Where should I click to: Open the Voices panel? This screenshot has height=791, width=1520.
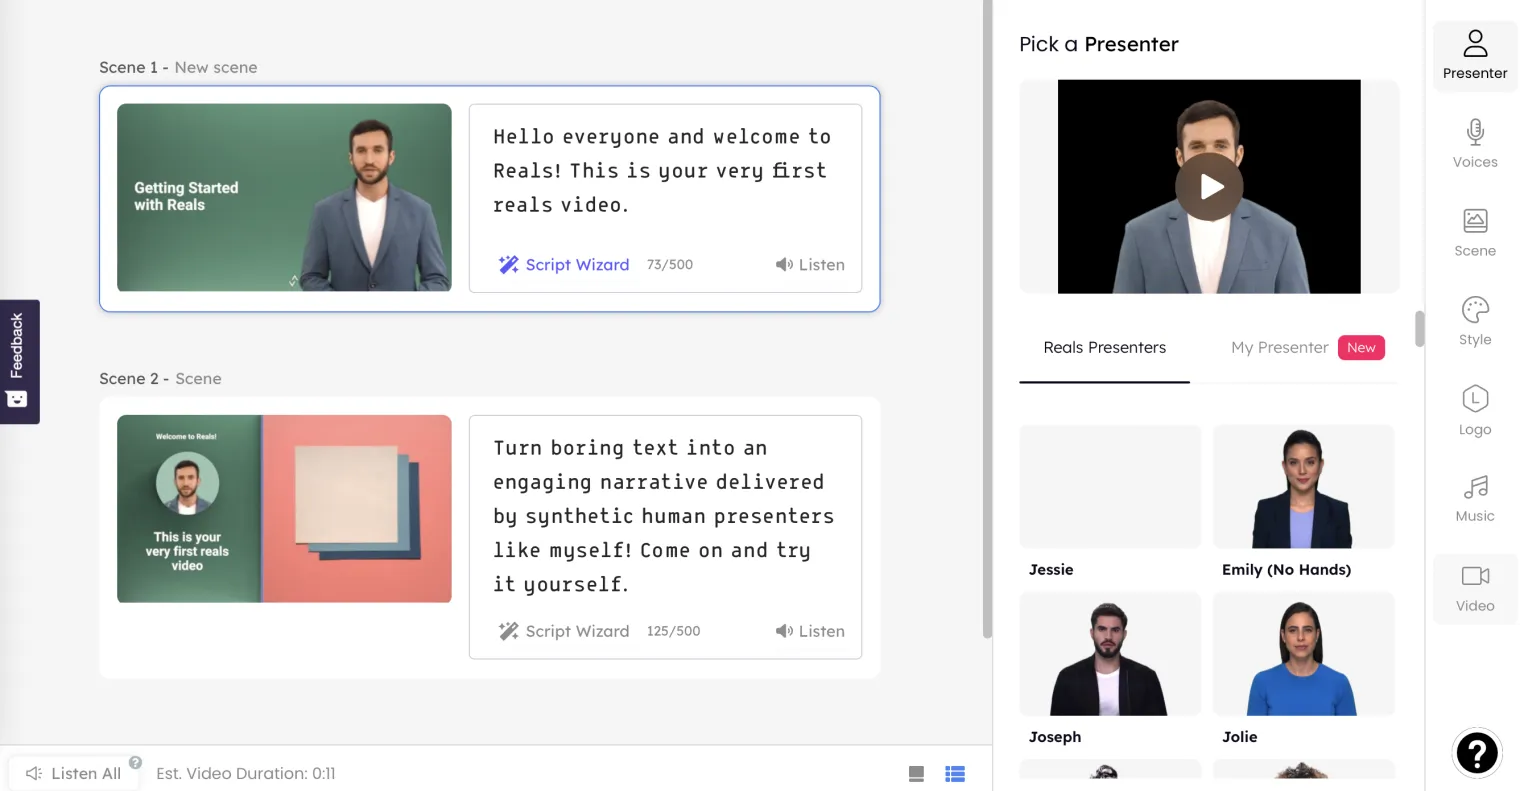tap(1475, 144)
